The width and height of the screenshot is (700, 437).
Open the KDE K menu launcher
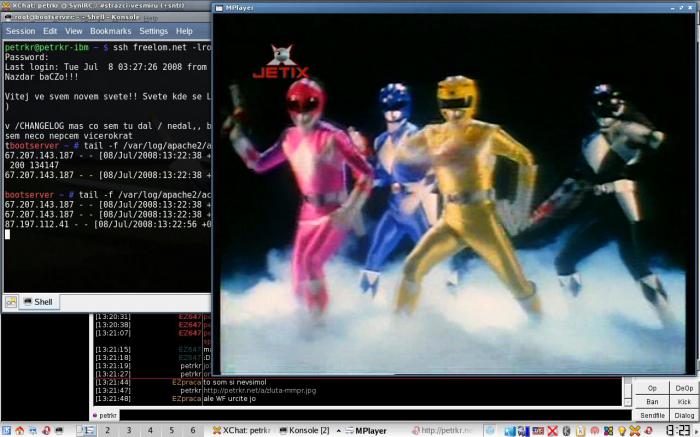pyautogui.click(x=6, y=430)
